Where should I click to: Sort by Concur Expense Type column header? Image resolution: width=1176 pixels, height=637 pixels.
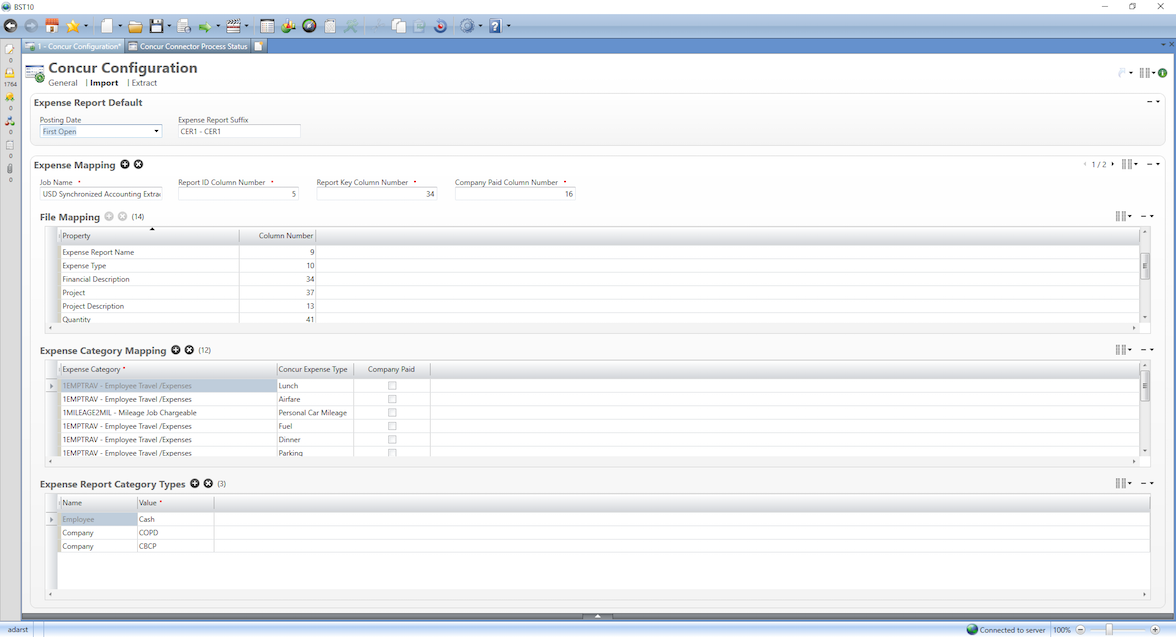(314, 369)
